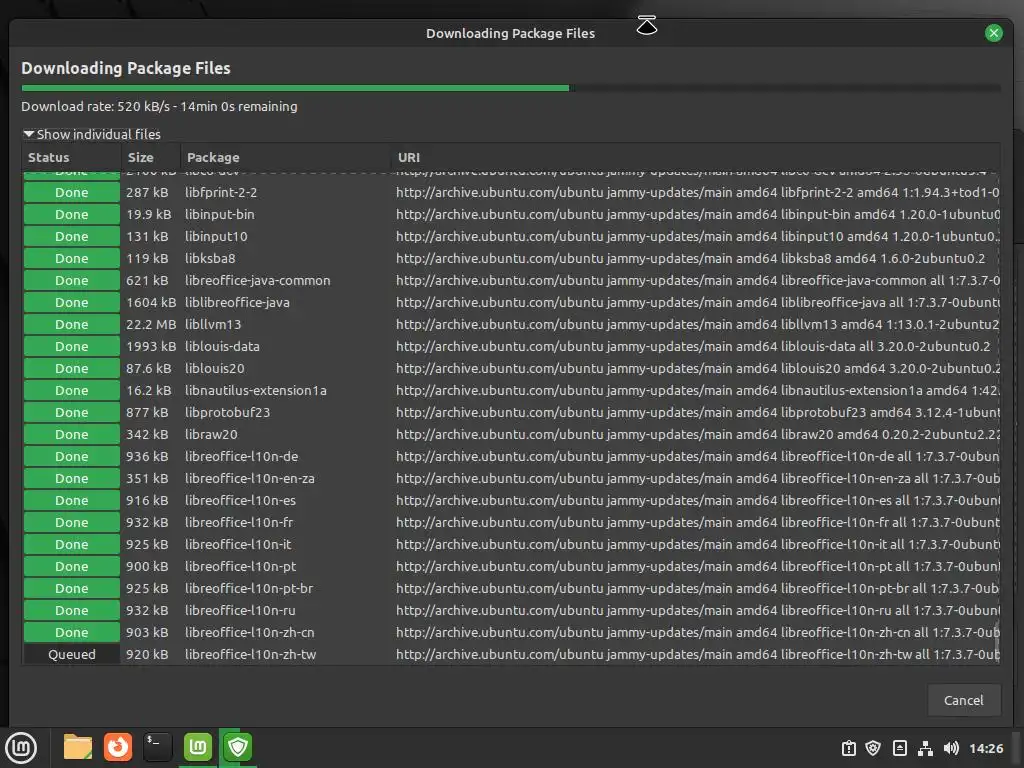Select the liblibreoffice-java package row
The image size is (1024, 768).
click(x=511, y=302)
